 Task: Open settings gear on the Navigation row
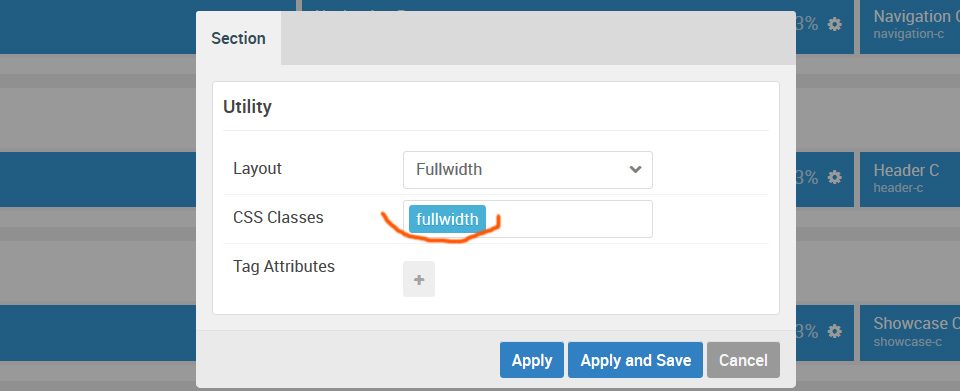click(834, 24)
